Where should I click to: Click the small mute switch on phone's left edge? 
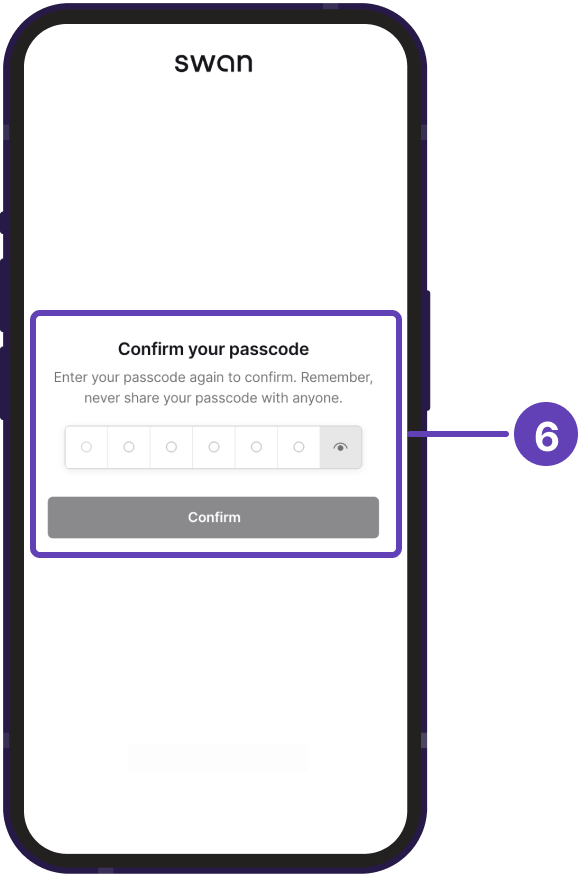[x=2, y=223]
